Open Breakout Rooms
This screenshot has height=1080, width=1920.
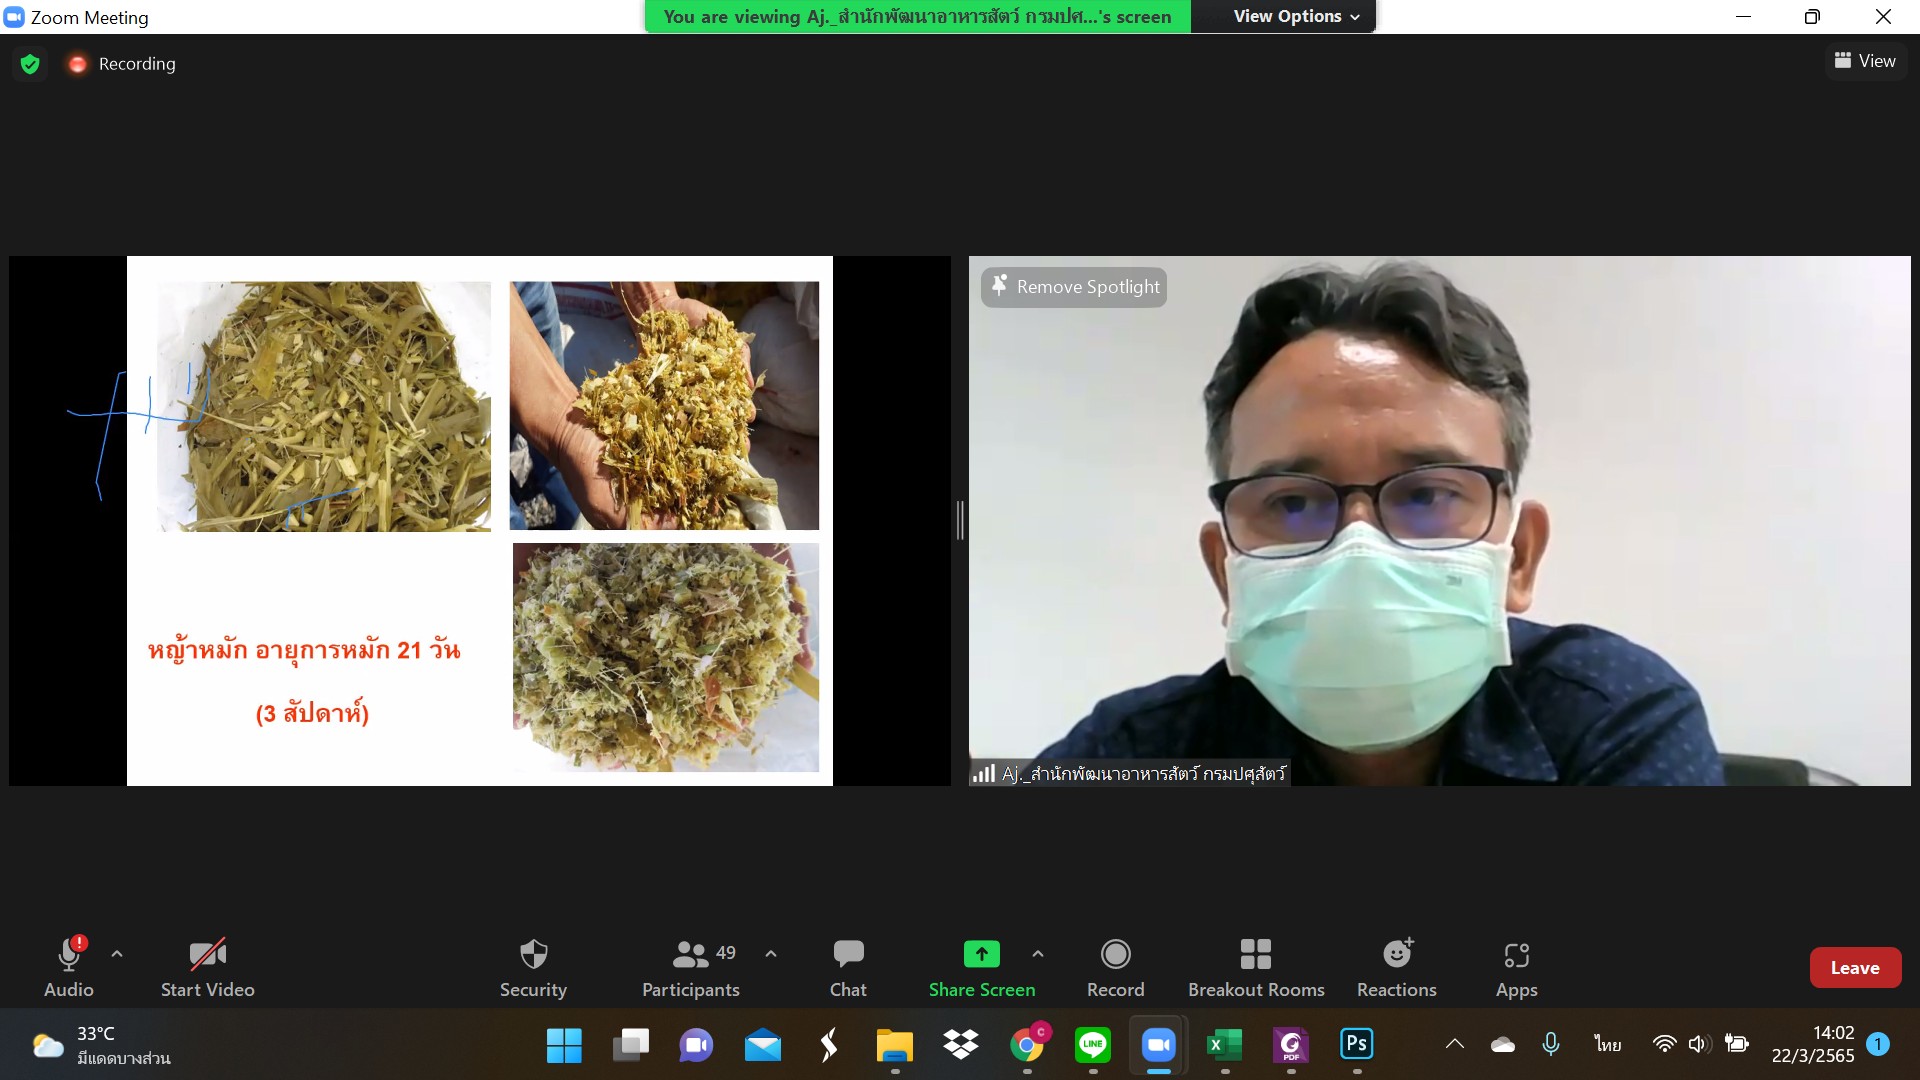coord(1256,967)
